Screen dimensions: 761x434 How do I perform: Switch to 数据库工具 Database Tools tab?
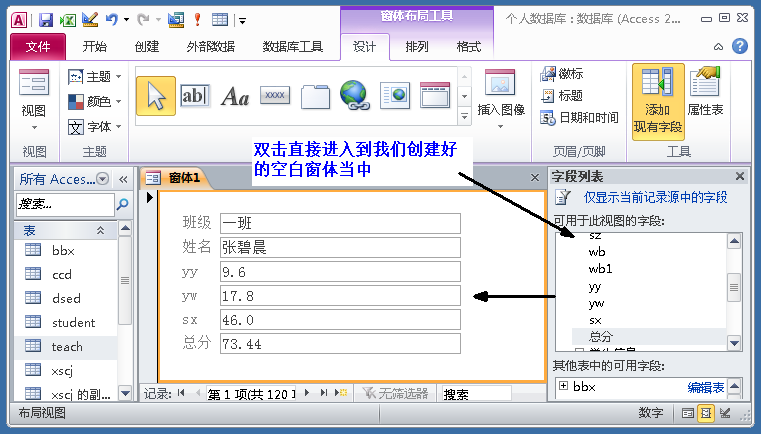point(292,47)
